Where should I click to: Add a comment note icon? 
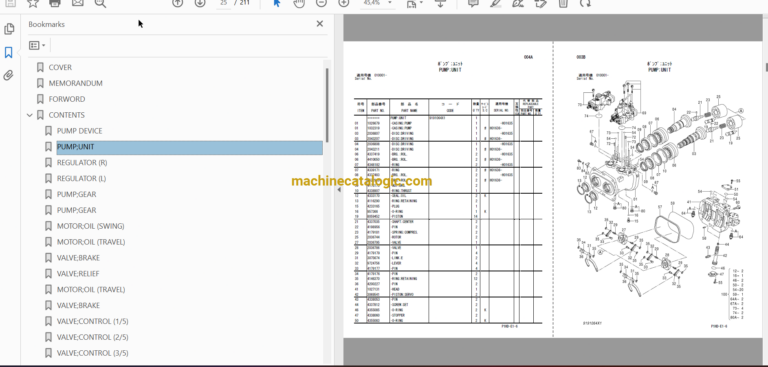pos(473,3)
